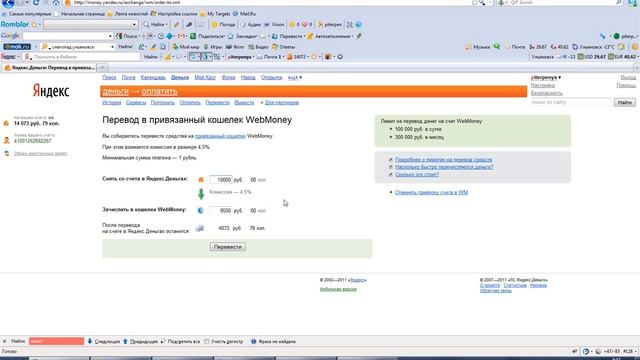Click the Rambler toolbar Аудио item
This screenshot has height=360, width=640.
click(250, 24)
